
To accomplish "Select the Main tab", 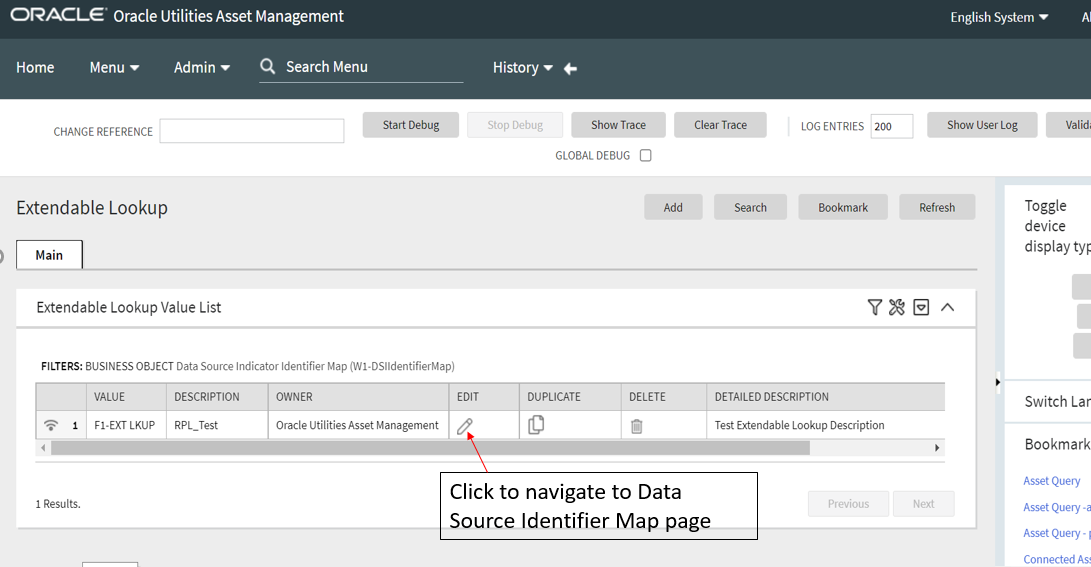I will coord(49,255).
